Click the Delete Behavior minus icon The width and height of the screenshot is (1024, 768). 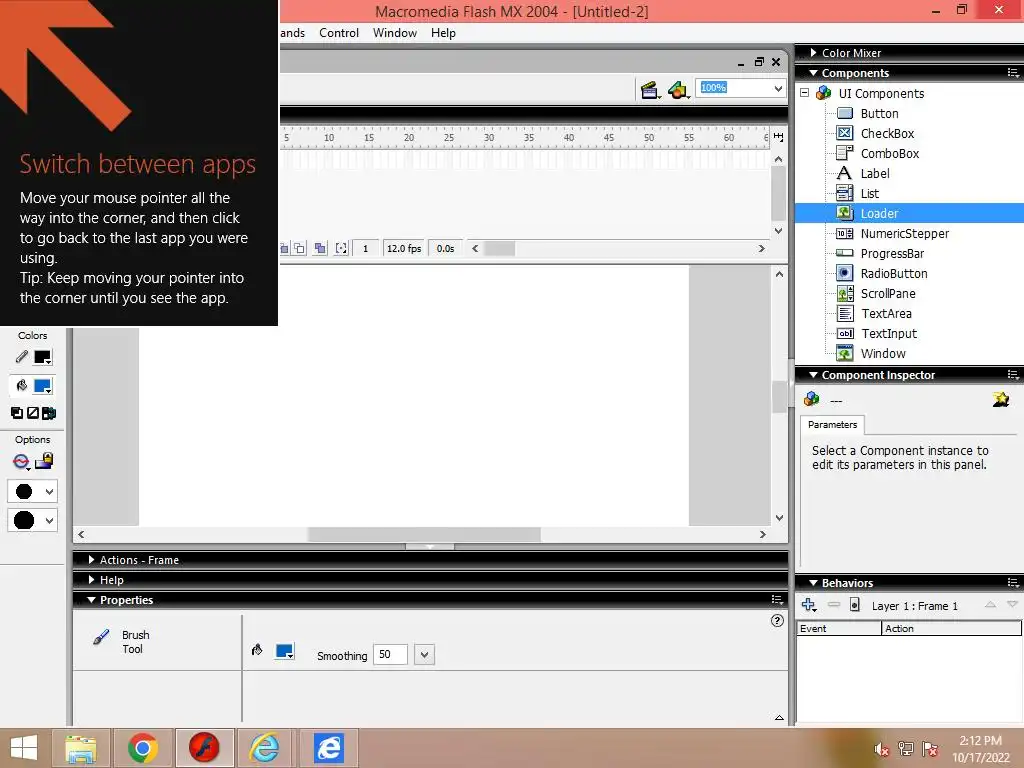coord(834,605)
